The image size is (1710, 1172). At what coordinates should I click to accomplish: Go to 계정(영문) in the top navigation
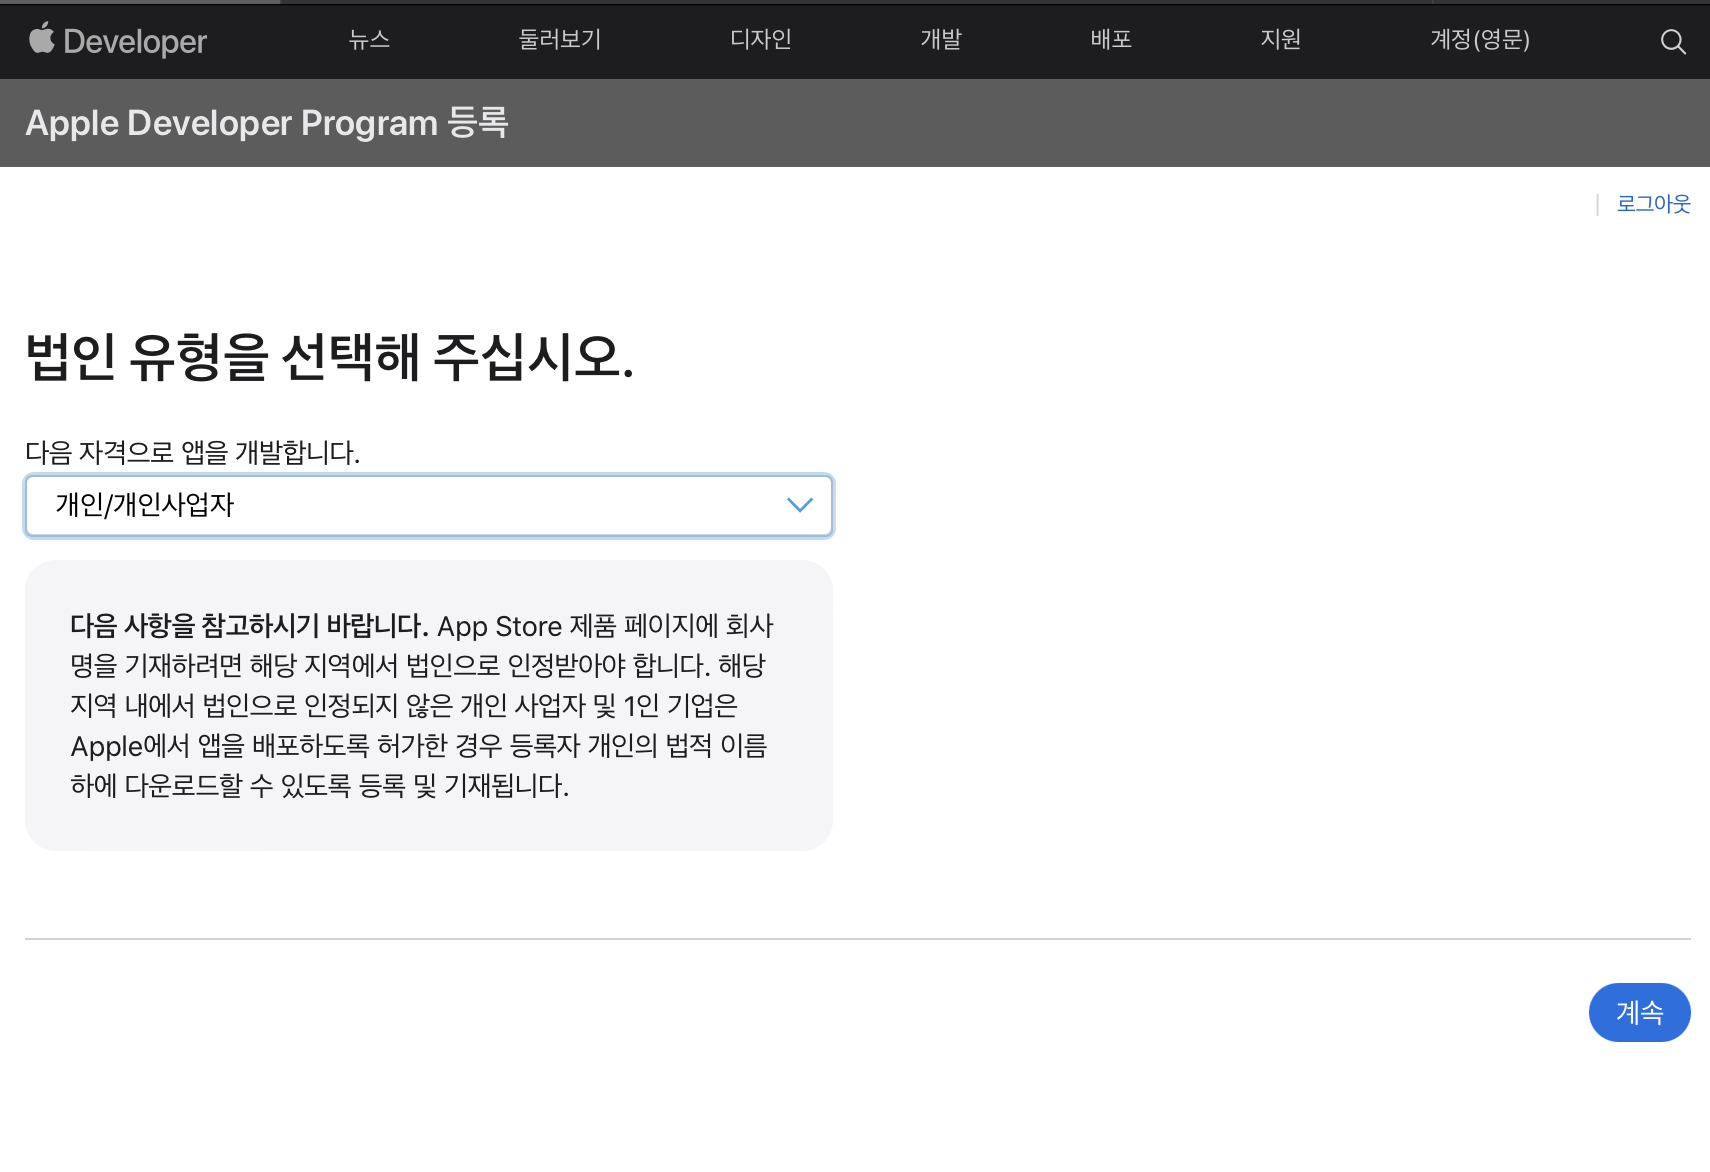point(1479,39)
